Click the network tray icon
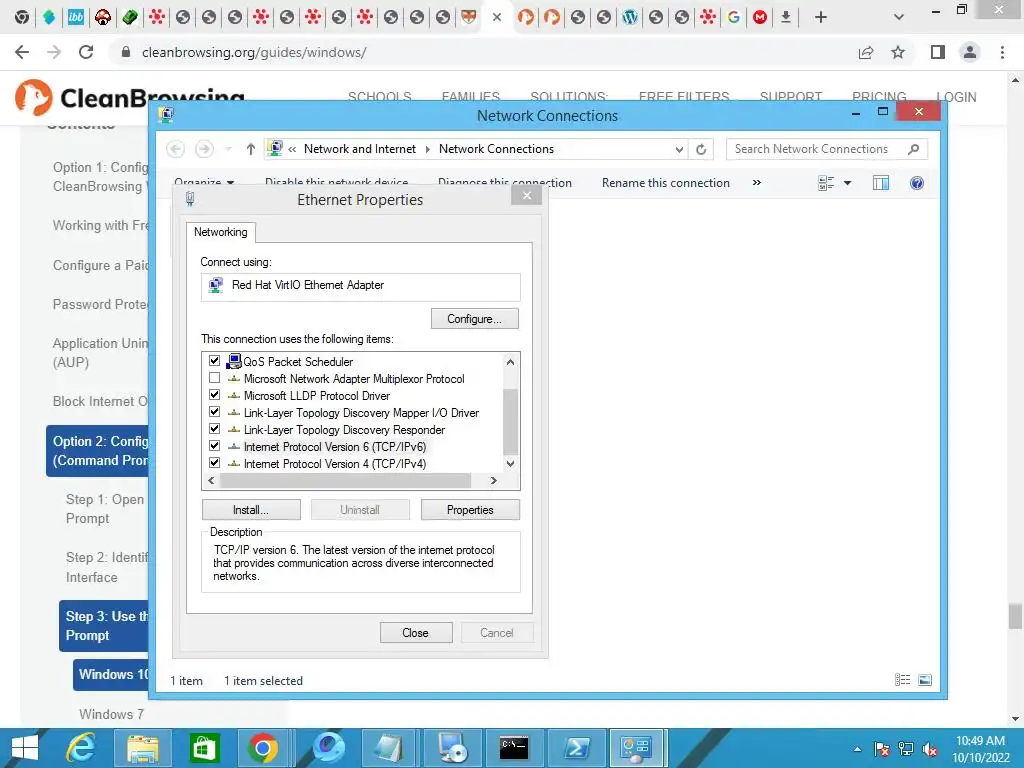Screen dimensions: 1024x768 point(906,749)
